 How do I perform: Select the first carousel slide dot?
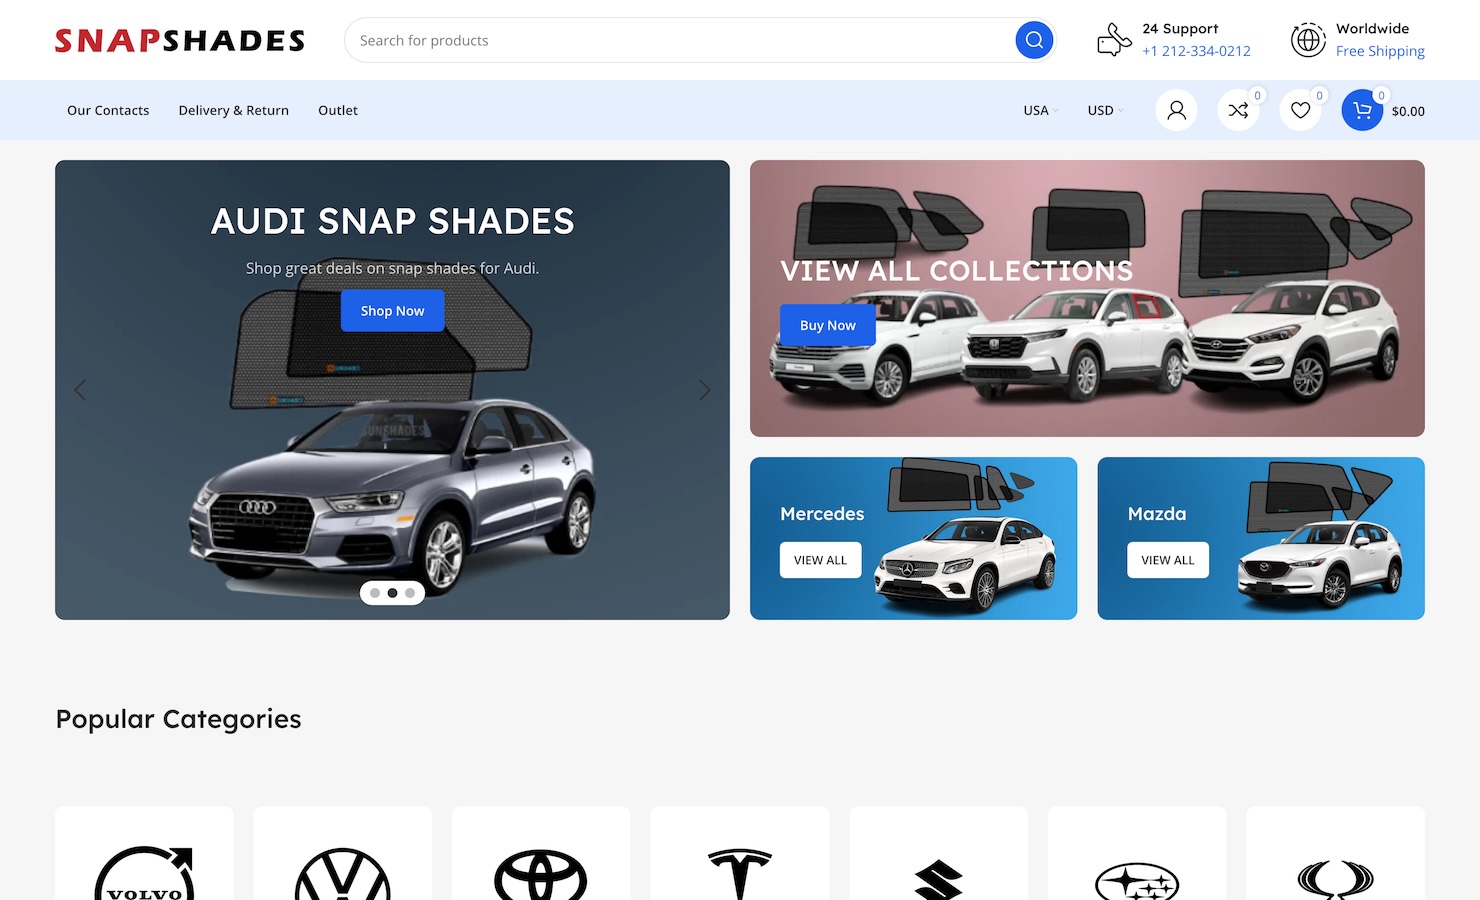pyautogui.click(x=375, y=593)
